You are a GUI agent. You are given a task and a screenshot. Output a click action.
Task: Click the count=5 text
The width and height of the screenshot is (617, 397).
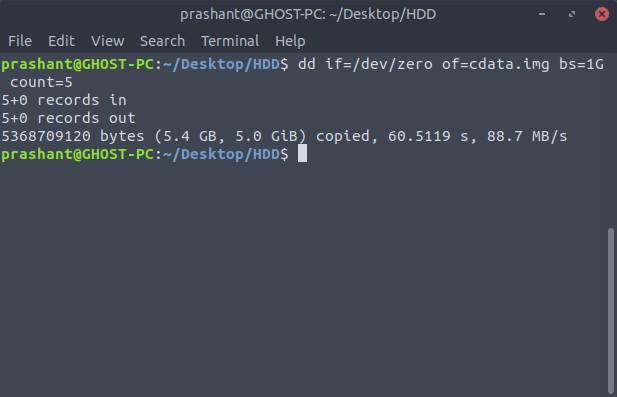41,82
